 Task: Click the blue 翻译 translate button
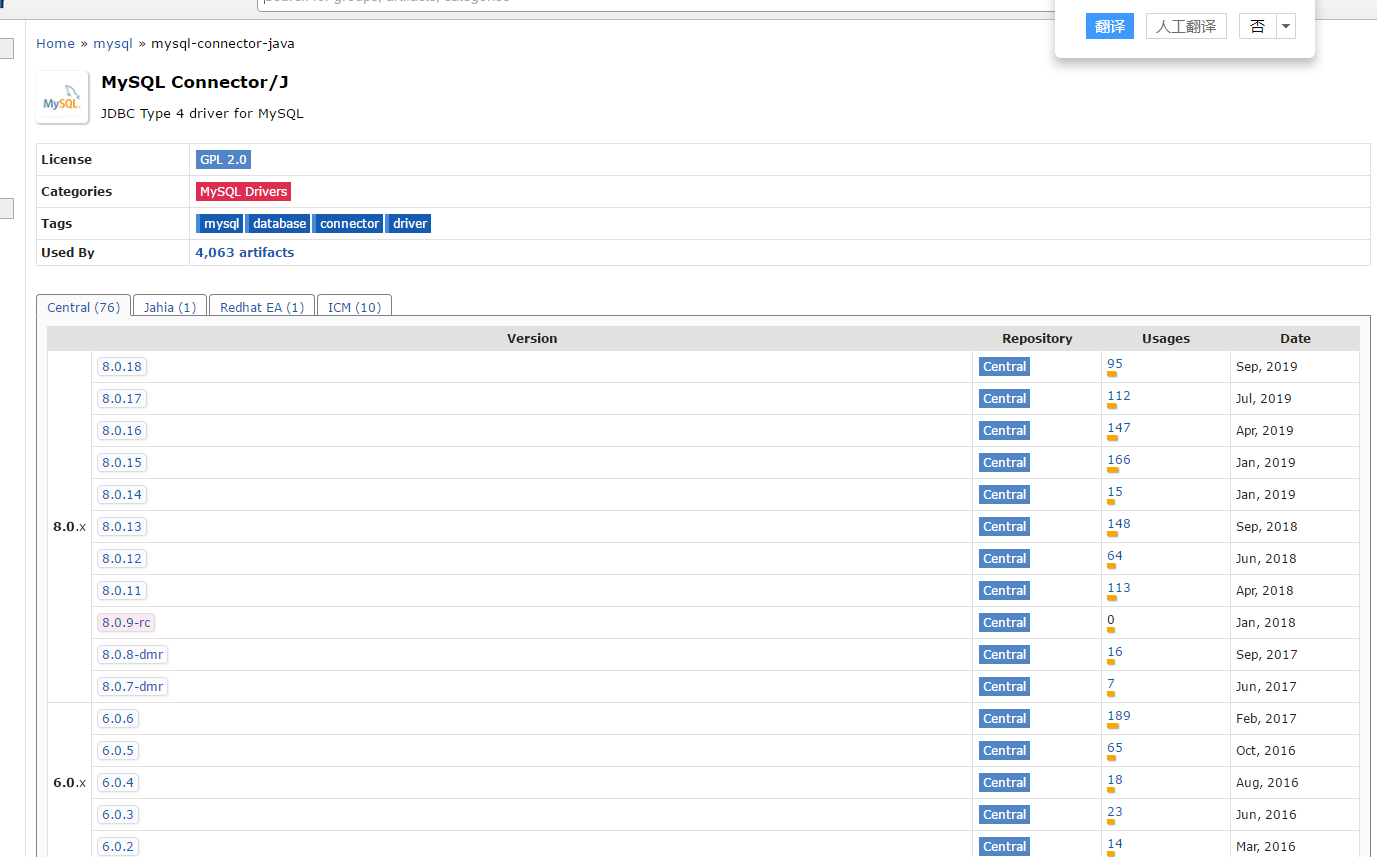coord(1110,26)
